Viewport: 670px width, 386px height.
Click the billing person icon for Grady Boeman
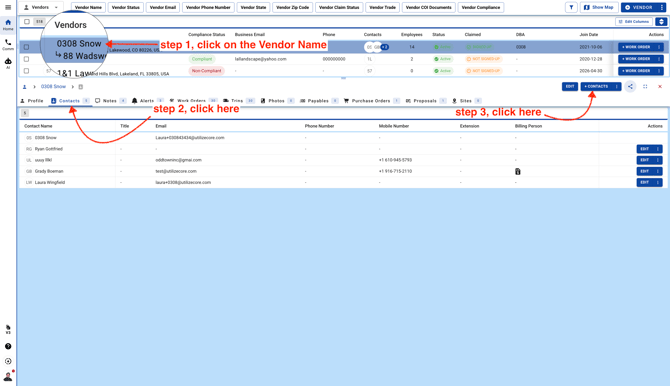click(x=517, y=171)
